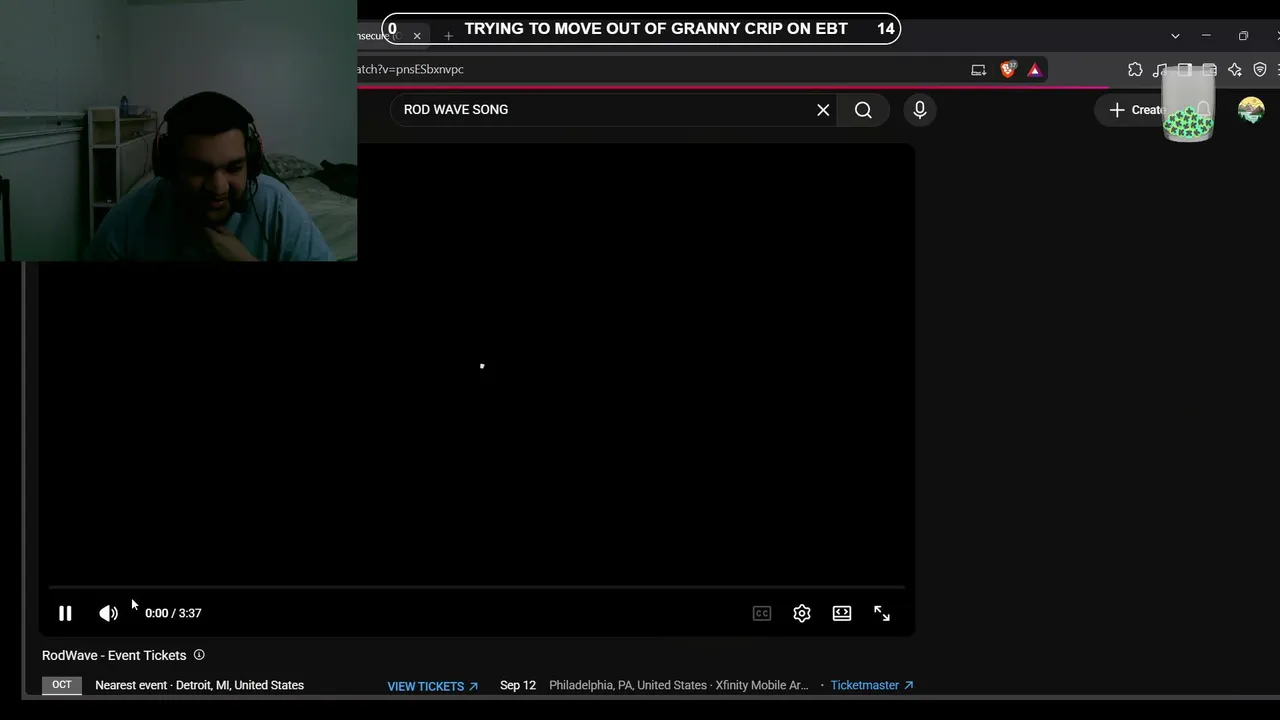Start voice search with microphone

coord(920,110)
